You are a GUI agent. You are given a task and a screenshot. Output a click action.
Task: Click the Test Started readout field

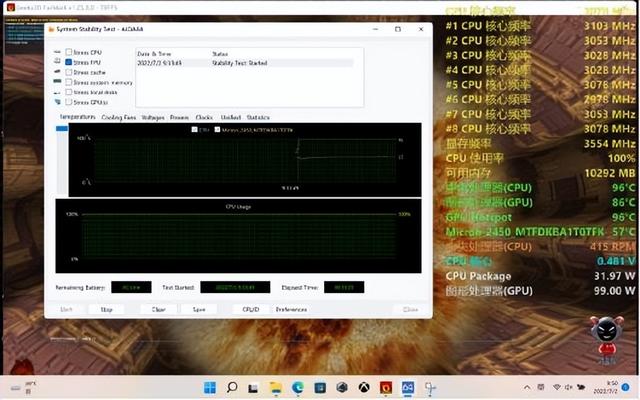click(x=235, y=287)
